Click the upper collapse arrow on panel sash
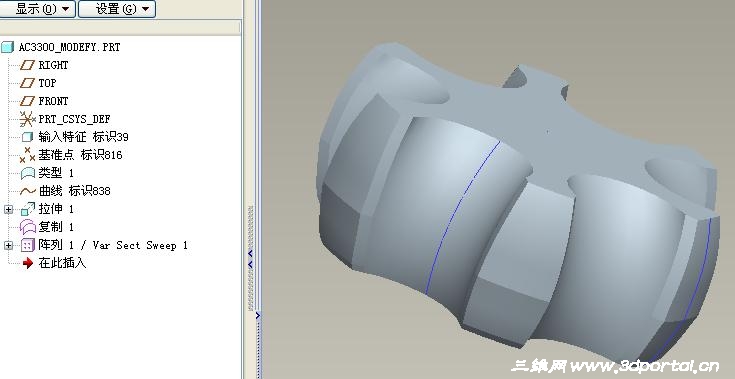This screenshot has height=379, width=735. tap(250, 253)
